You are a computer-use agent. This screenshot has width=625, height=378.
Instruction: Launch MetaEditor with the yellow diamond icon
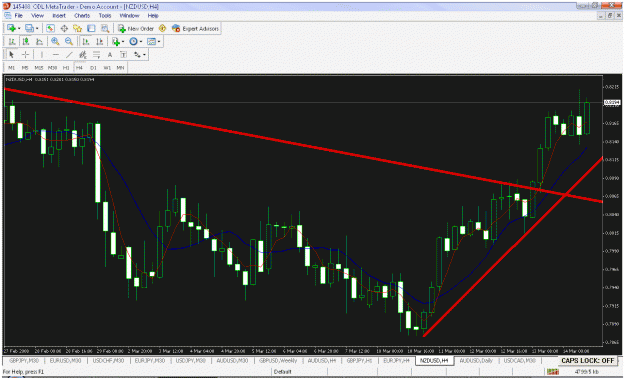coord(162,28)
